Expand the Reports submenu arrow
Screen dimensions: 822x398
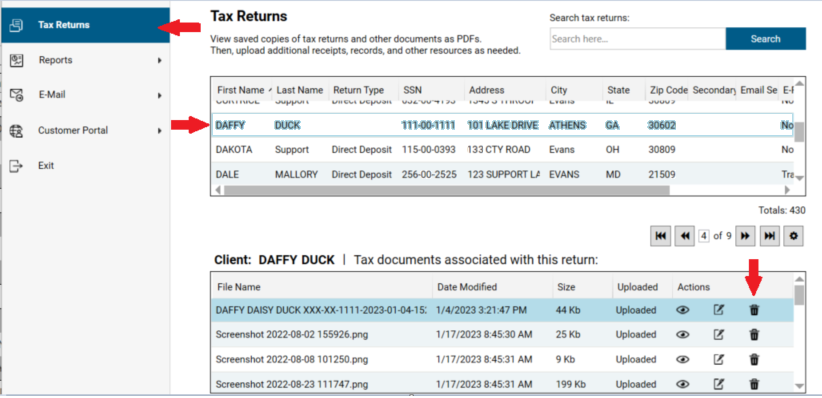pyautogui.click(x=159, y=61)
